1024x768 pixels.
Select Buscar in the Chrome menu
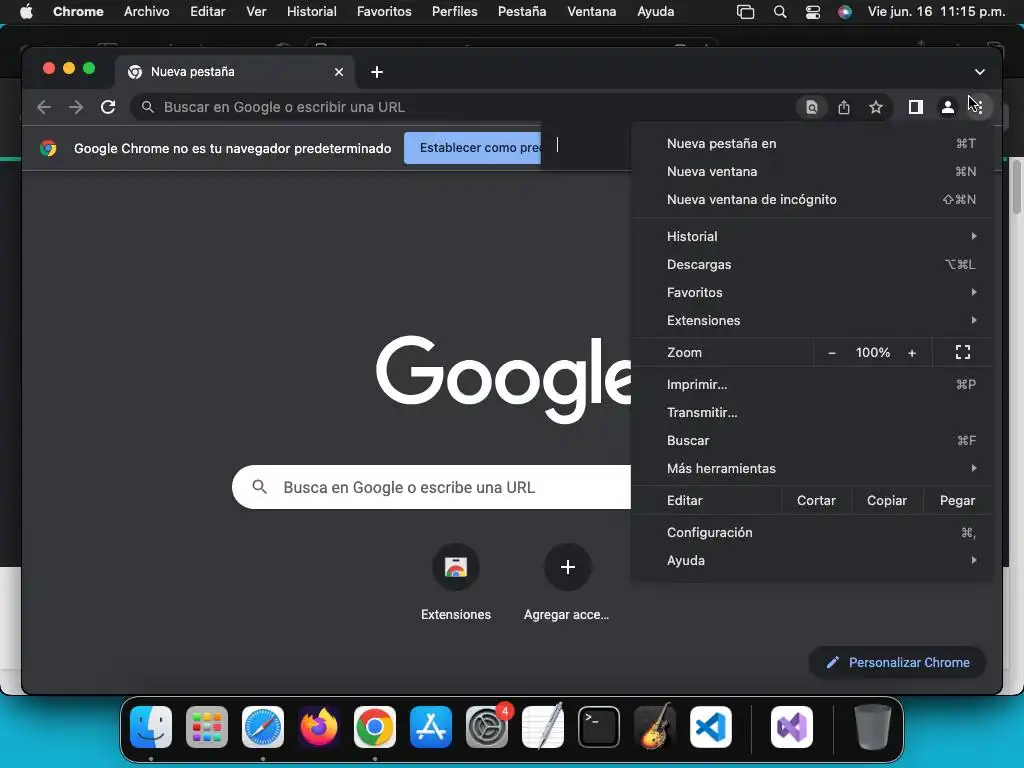coord(812,441)
